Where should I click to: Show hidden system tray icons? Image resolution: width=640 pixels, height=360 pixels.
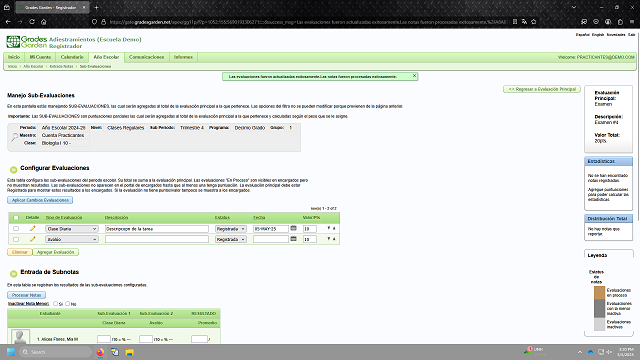(580, 352)
